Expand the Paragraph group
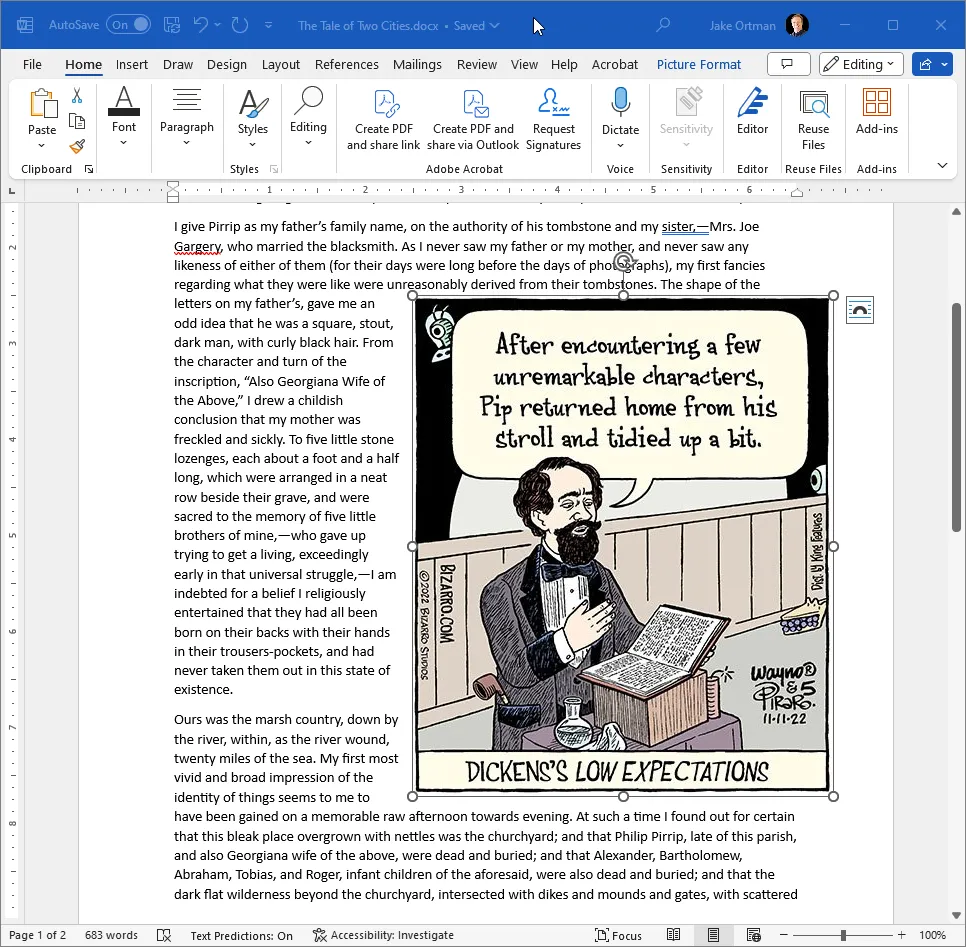The image size is (966, 947). (187, 116)
